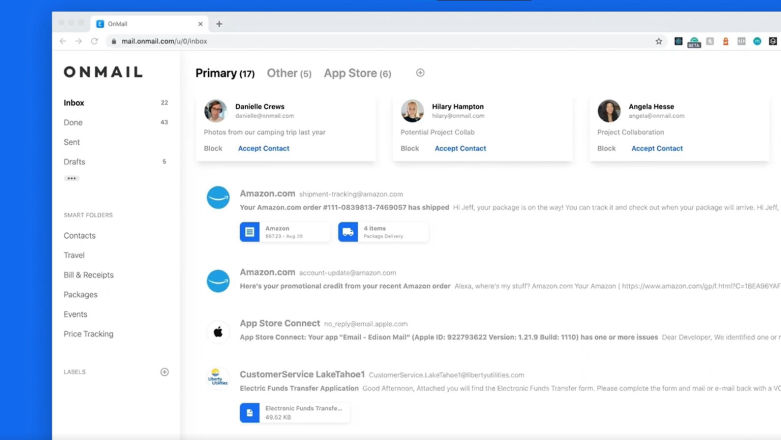Image resolution: width=781 pixels, height=440 pixels.
Task: Open a new browser tab
Action: coord(219,24)
